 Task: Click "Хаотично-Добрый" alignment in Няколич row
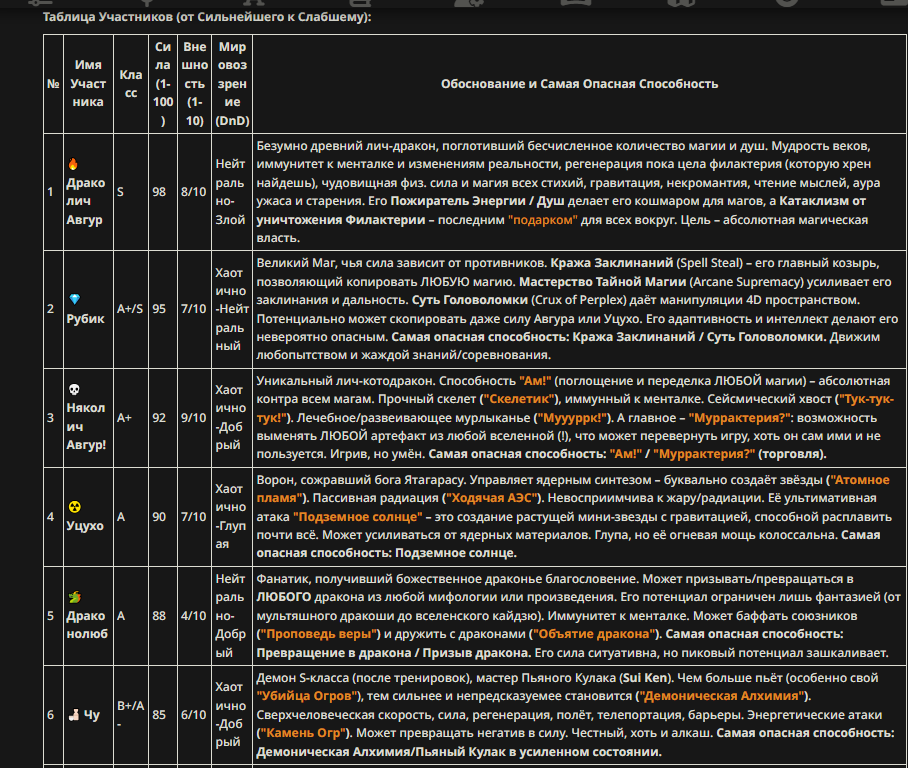point(231,418)
